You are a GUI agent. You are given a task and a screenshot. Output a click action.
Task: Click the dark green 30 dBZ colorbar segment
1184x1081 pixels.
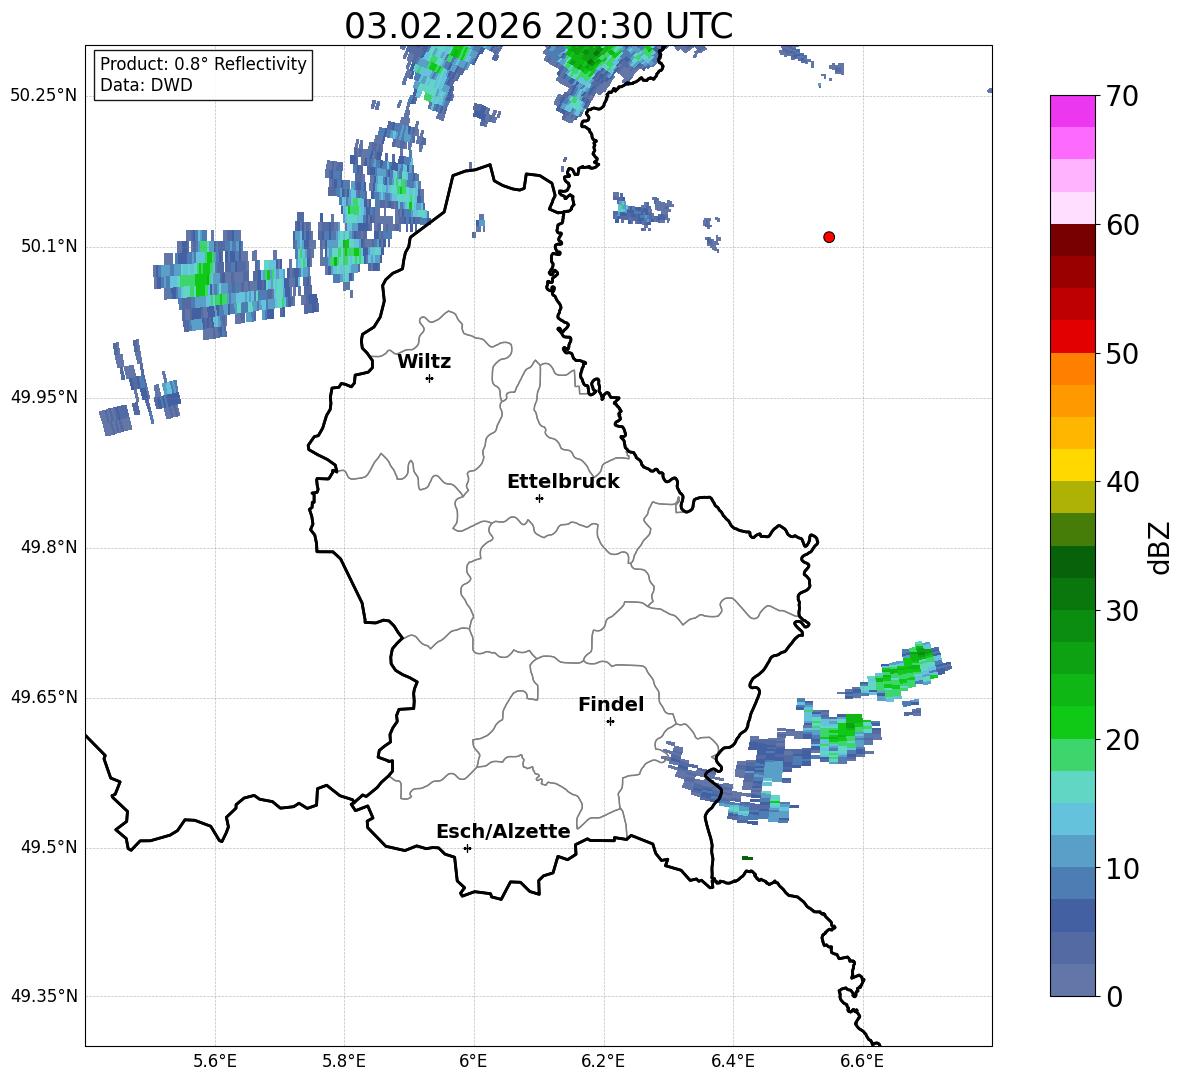pos(1072,594)
